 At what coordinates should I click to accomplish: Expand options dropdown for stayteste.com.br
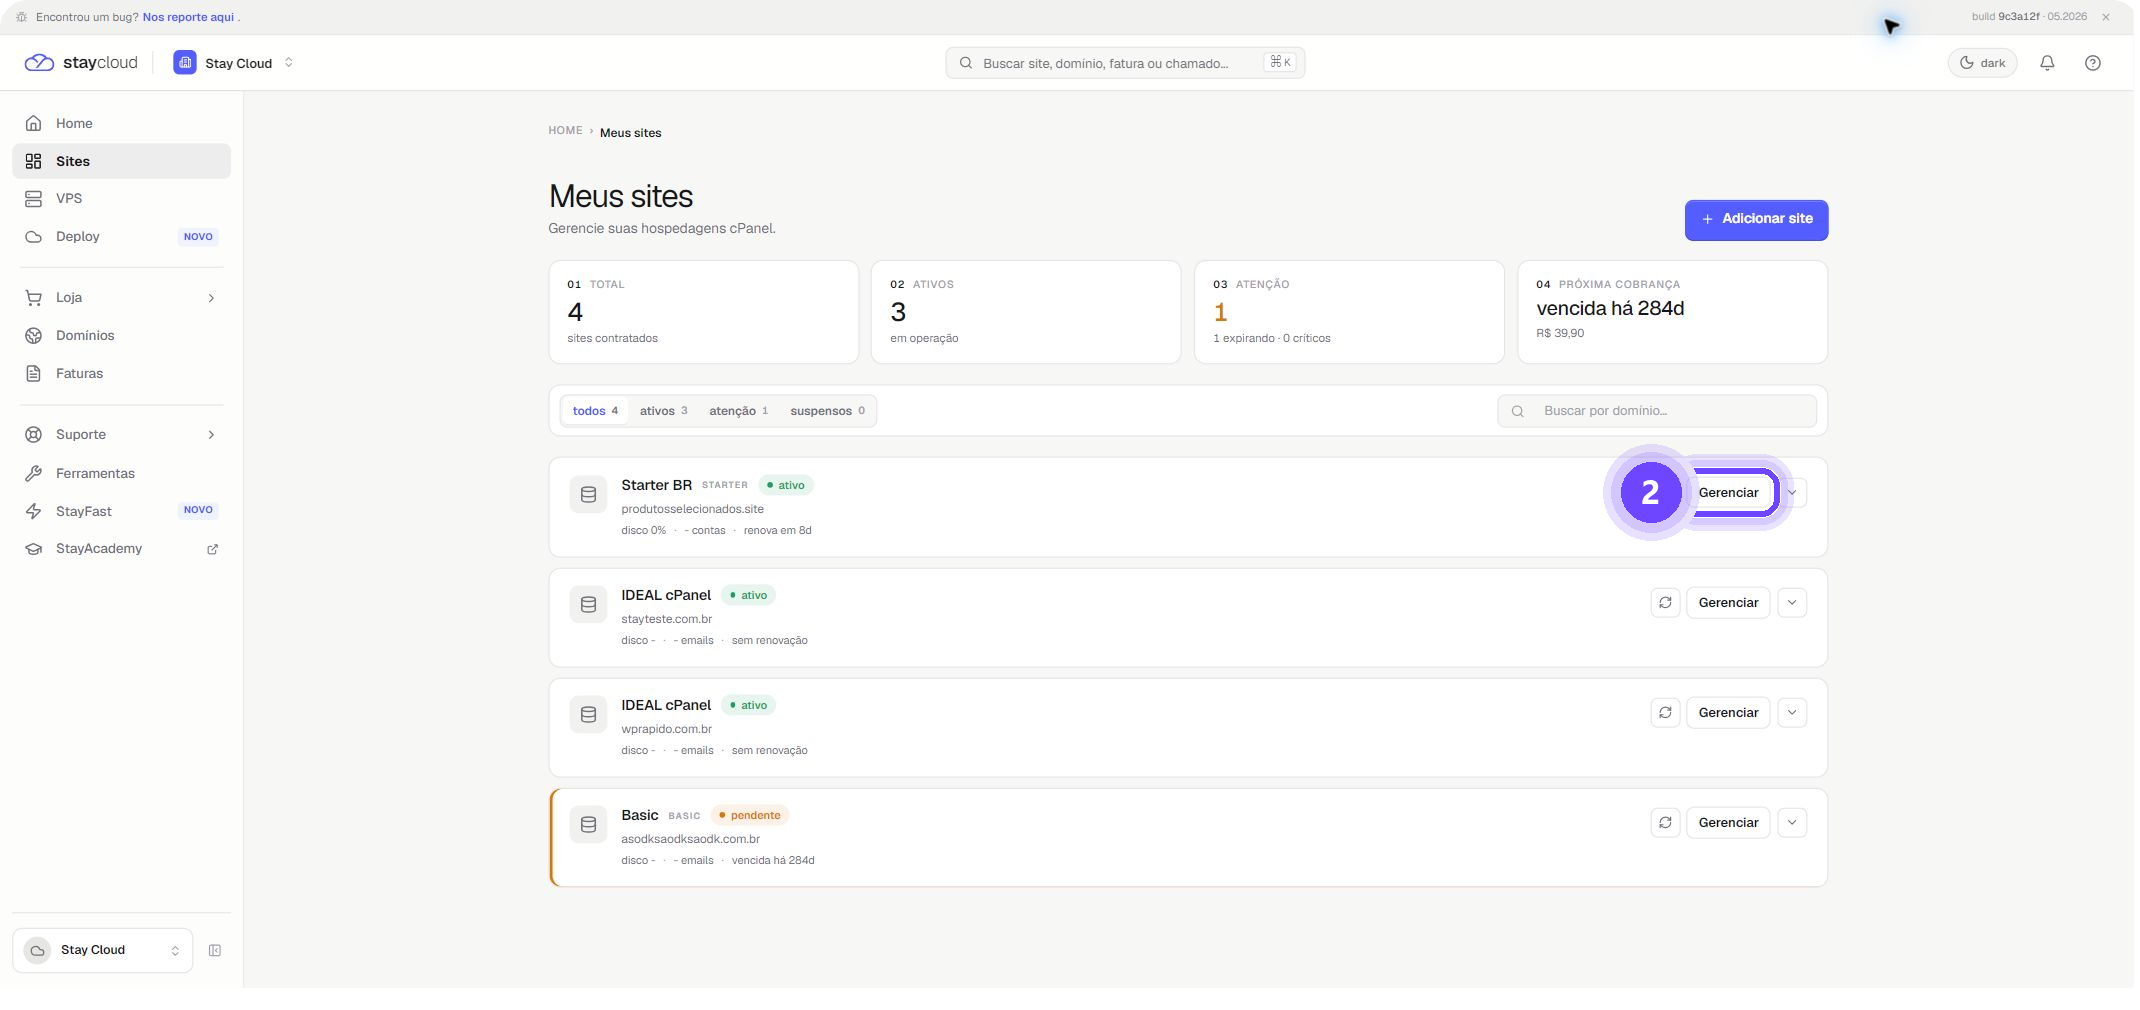1792,603
